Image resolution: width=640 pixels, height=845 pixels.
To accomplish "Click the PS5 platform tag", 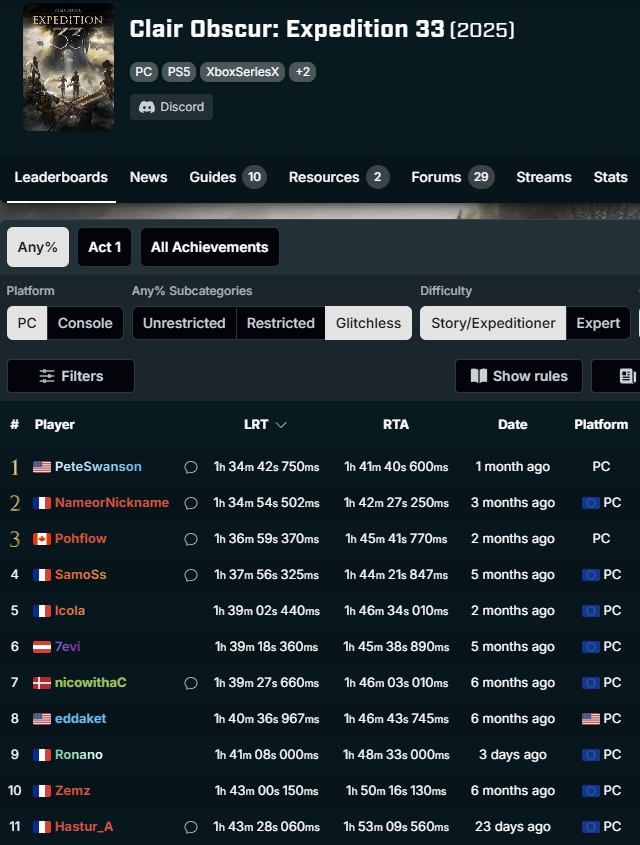I will 179,72.
